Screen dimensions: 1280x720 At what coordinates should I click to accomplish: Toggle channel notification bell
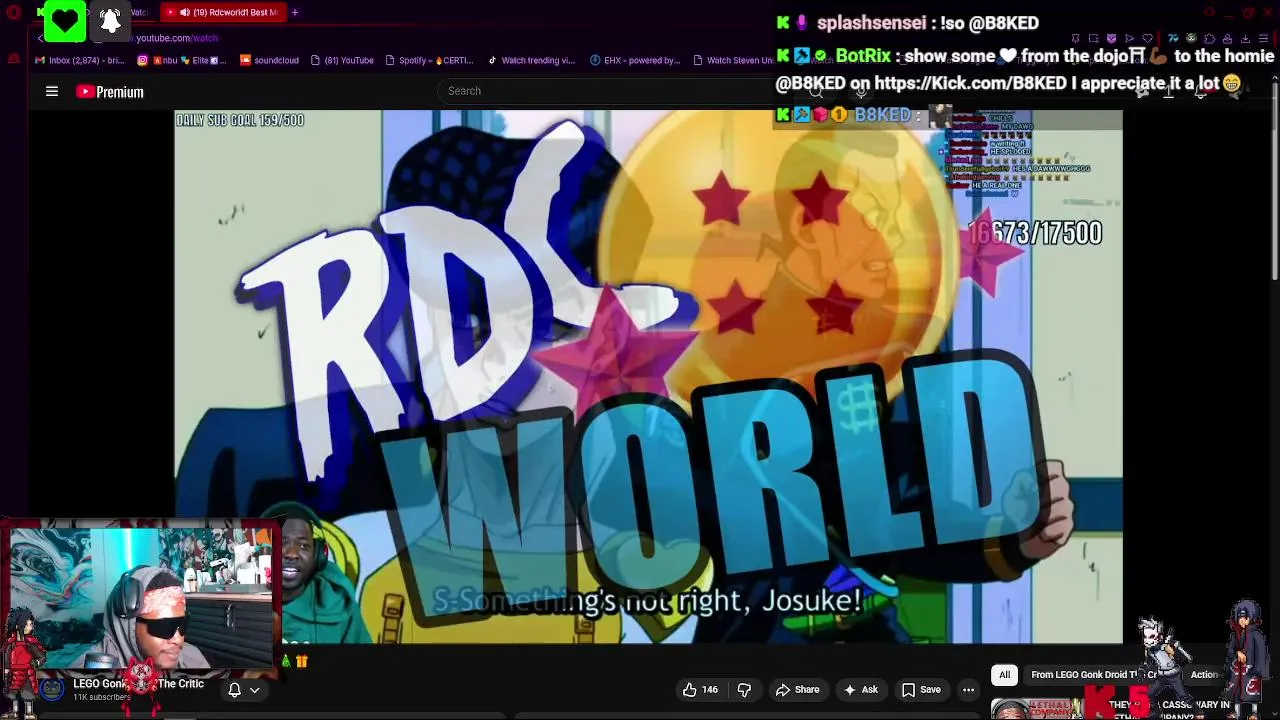click(234, 690)
